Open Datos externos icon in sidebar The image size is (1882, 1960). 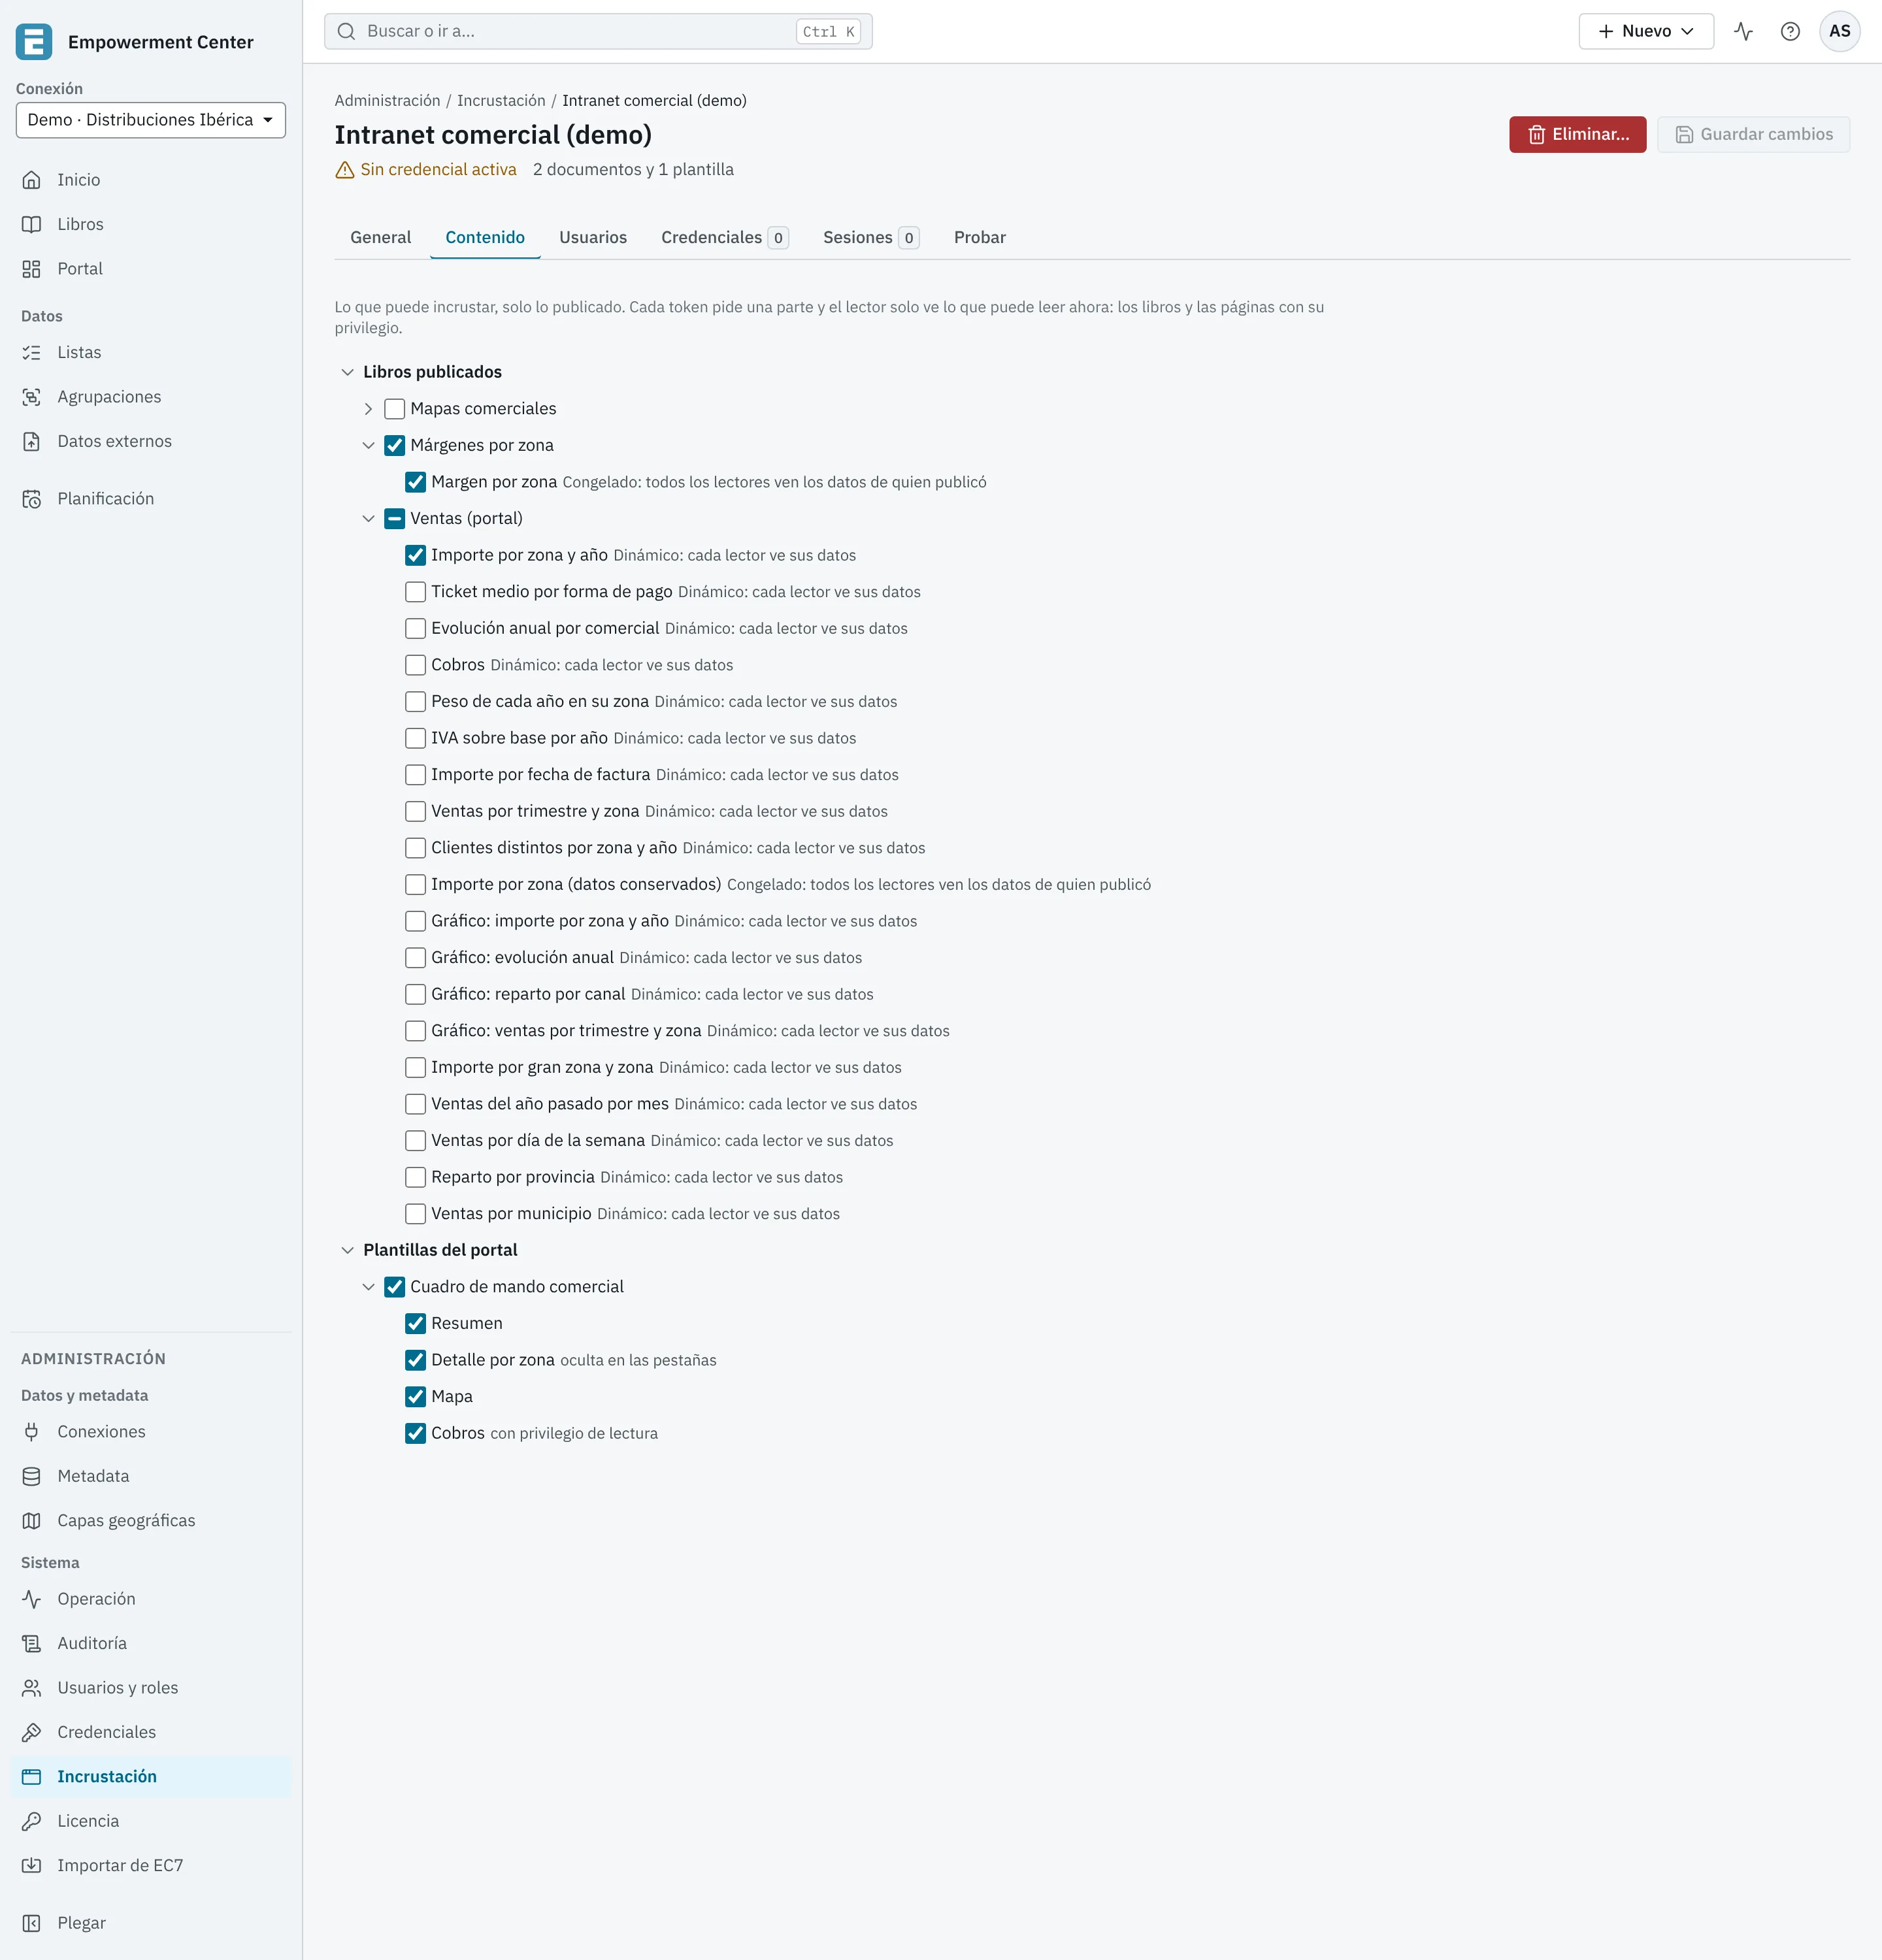click(32, 441)
